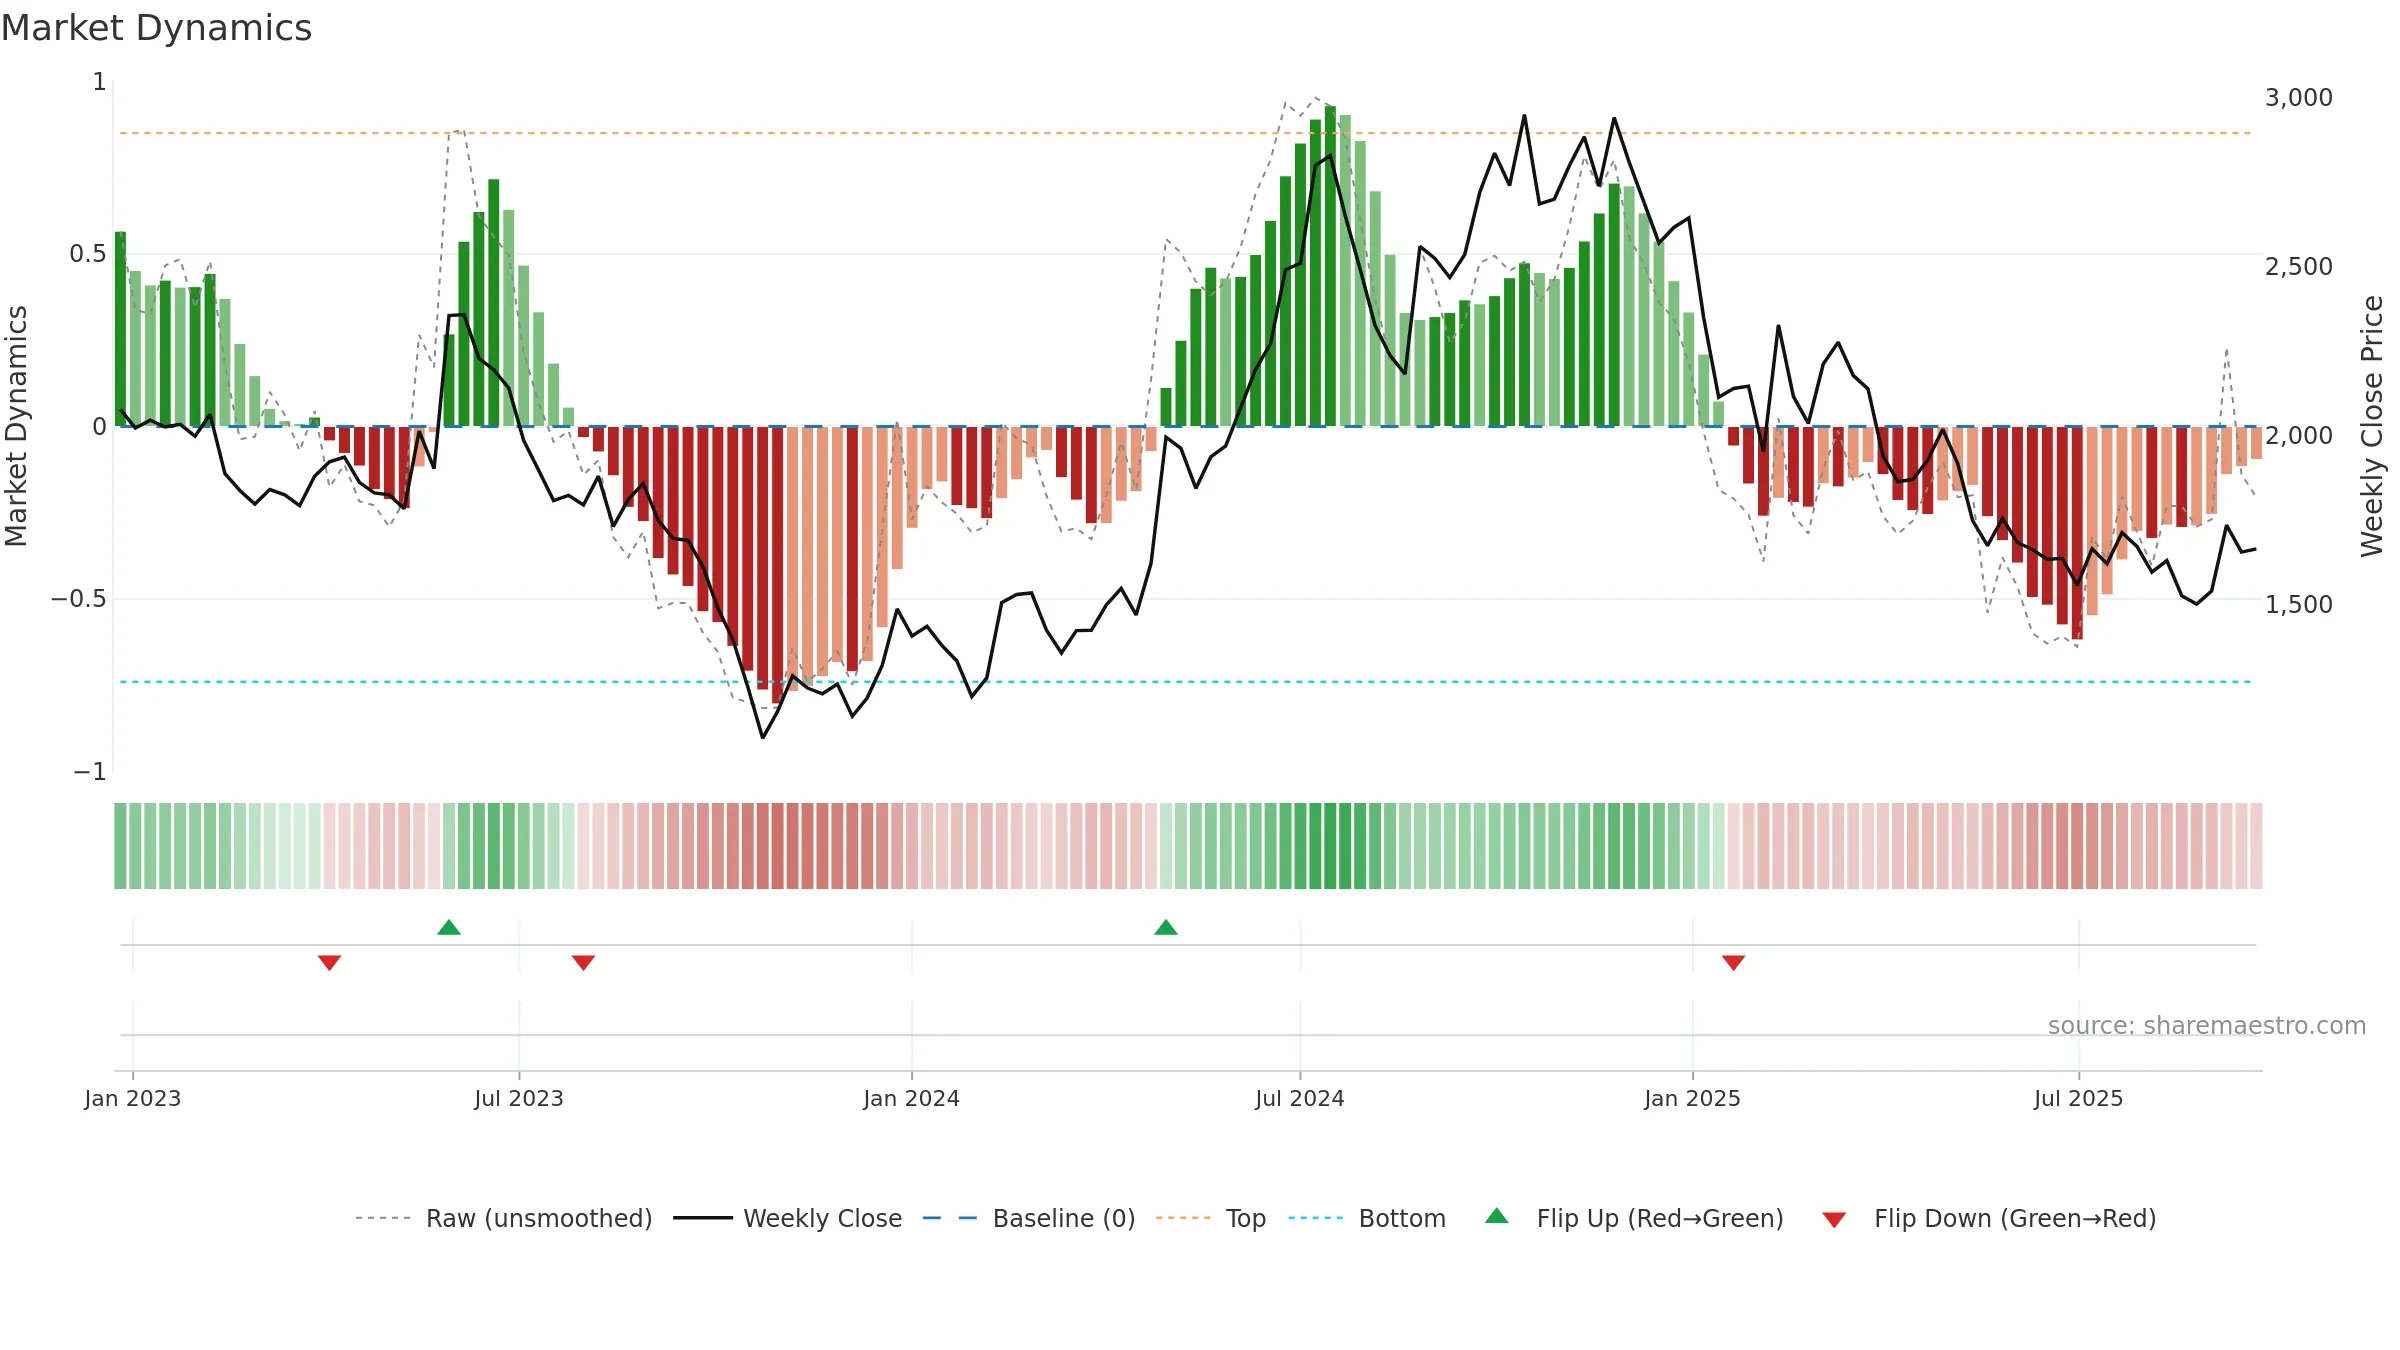Click the Market Dynamics chart title
This screenshot has height=1350, width=2400.
pos(156,28)
